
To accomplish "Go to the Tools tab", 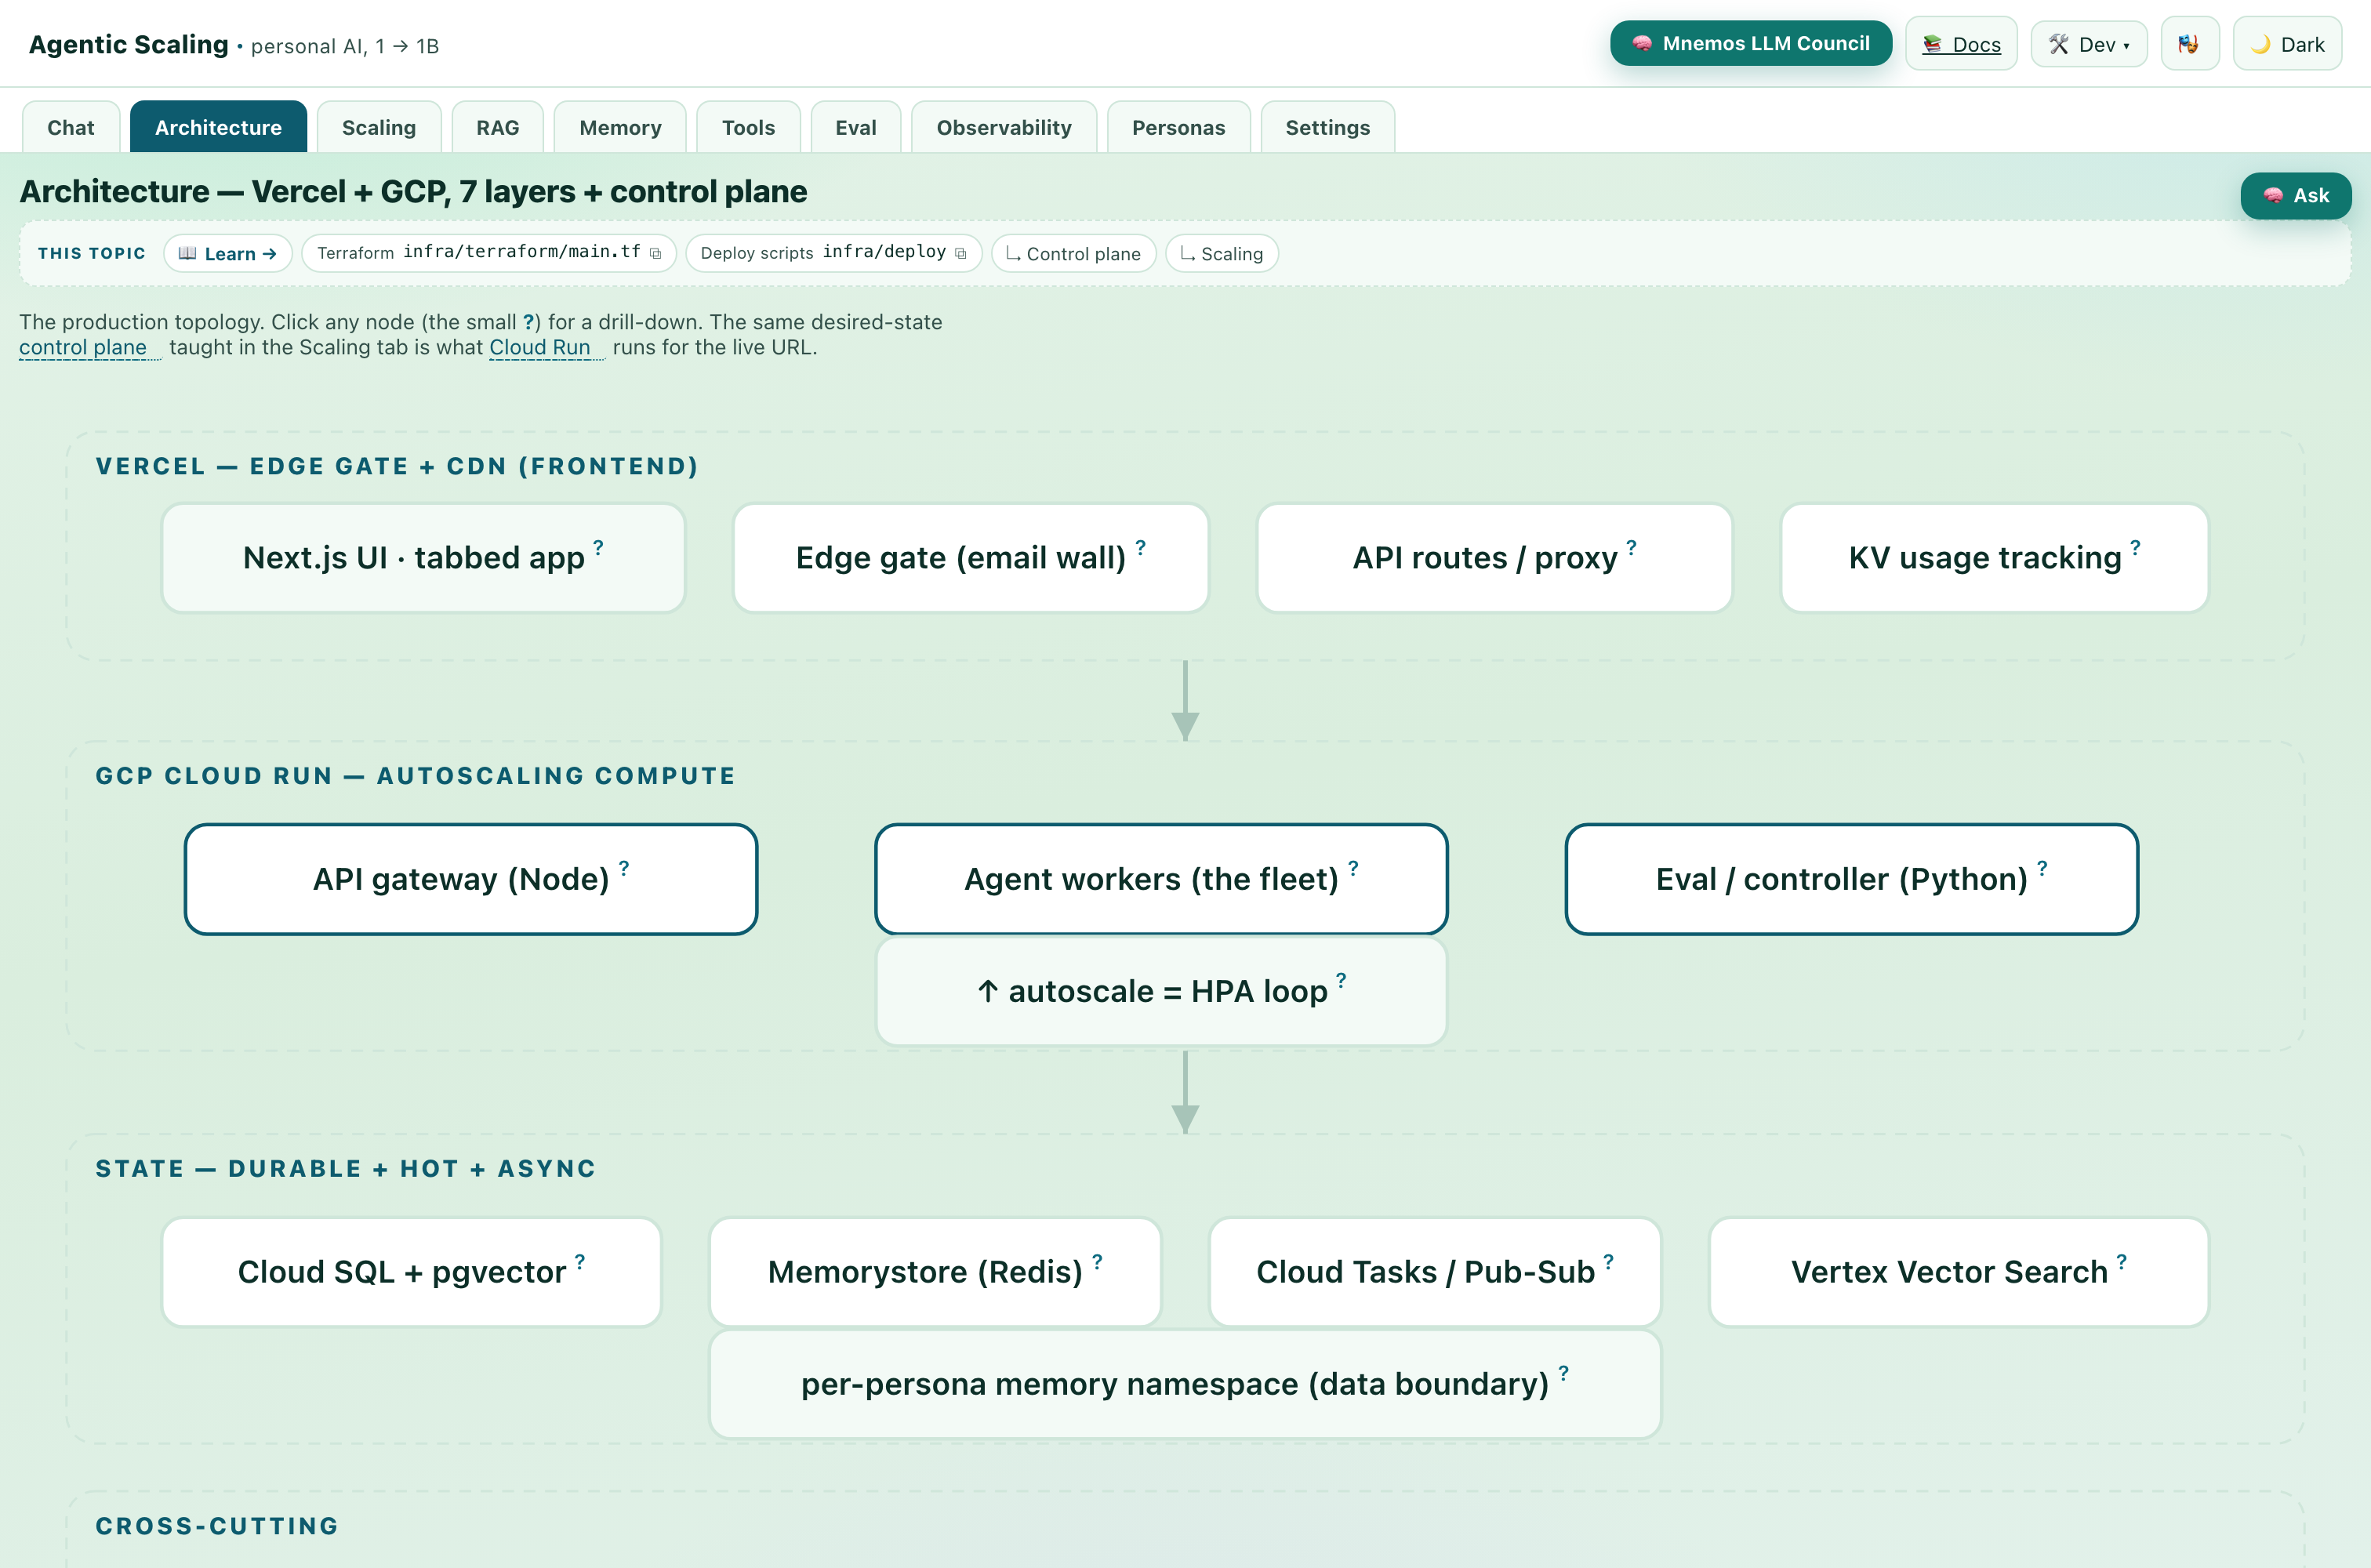I will pos(748,127).
